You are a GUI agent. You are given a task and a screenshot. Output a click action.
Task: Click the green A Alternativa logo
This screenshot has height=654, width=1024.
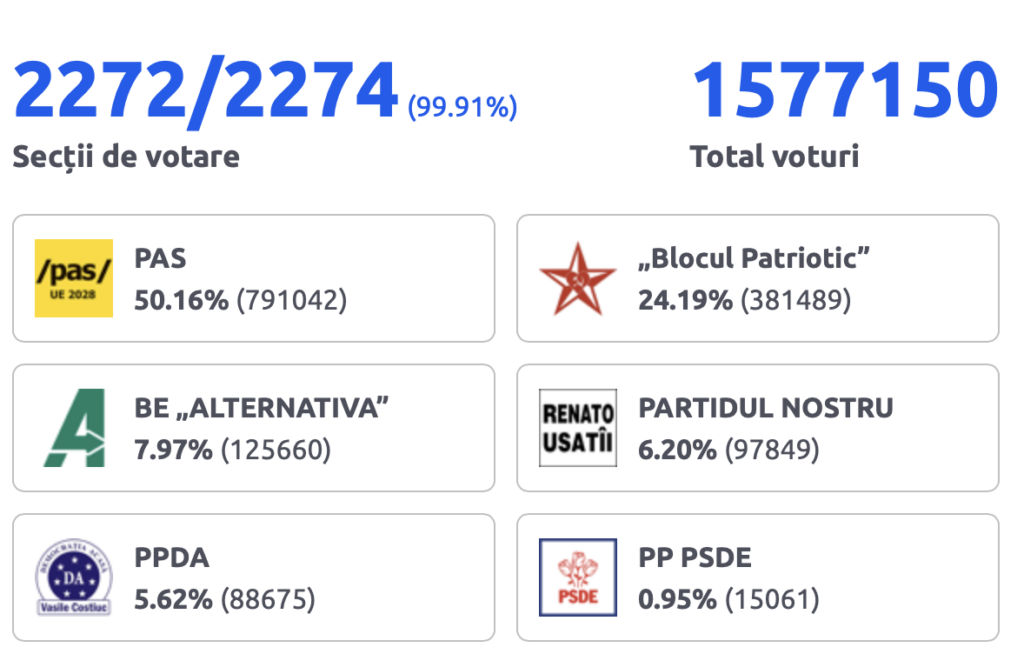click(74, 428)
